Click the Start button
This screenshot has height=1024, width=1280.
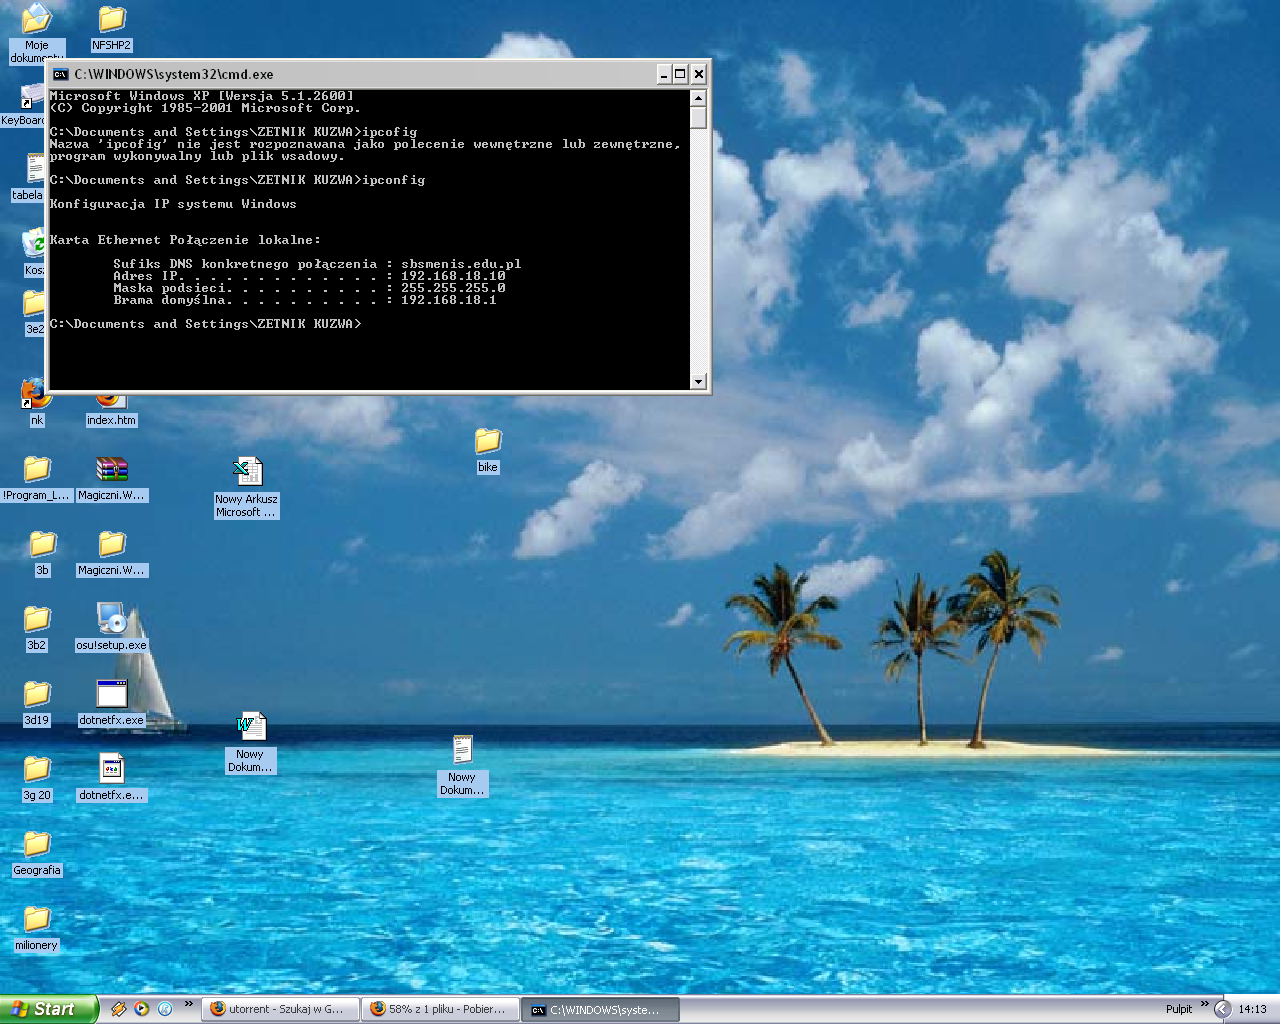tap(48, 1009)
